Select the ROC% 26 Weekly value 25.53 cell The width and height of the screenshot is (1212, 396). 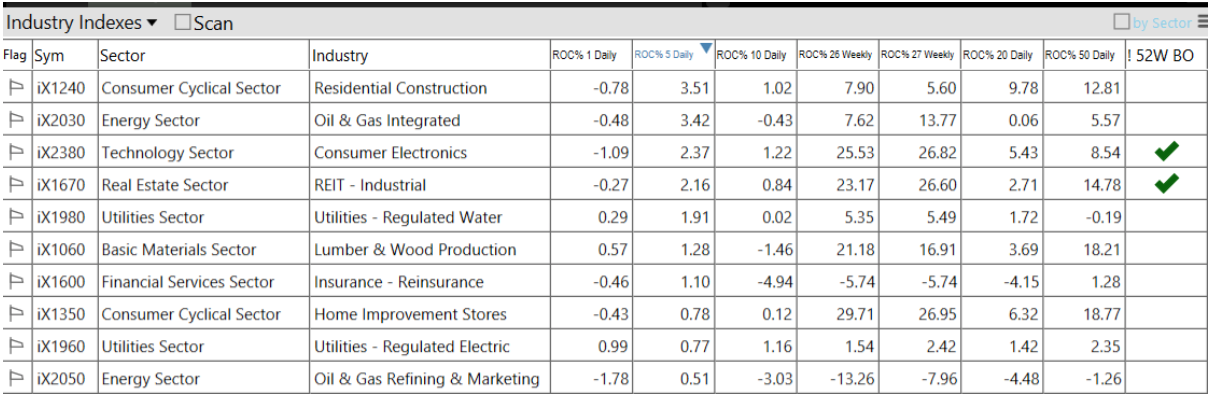(x=837, y=153)
